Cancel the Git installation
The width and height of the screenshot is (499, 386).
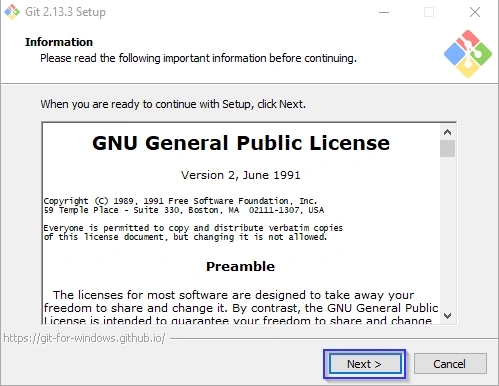pos(450,364)
